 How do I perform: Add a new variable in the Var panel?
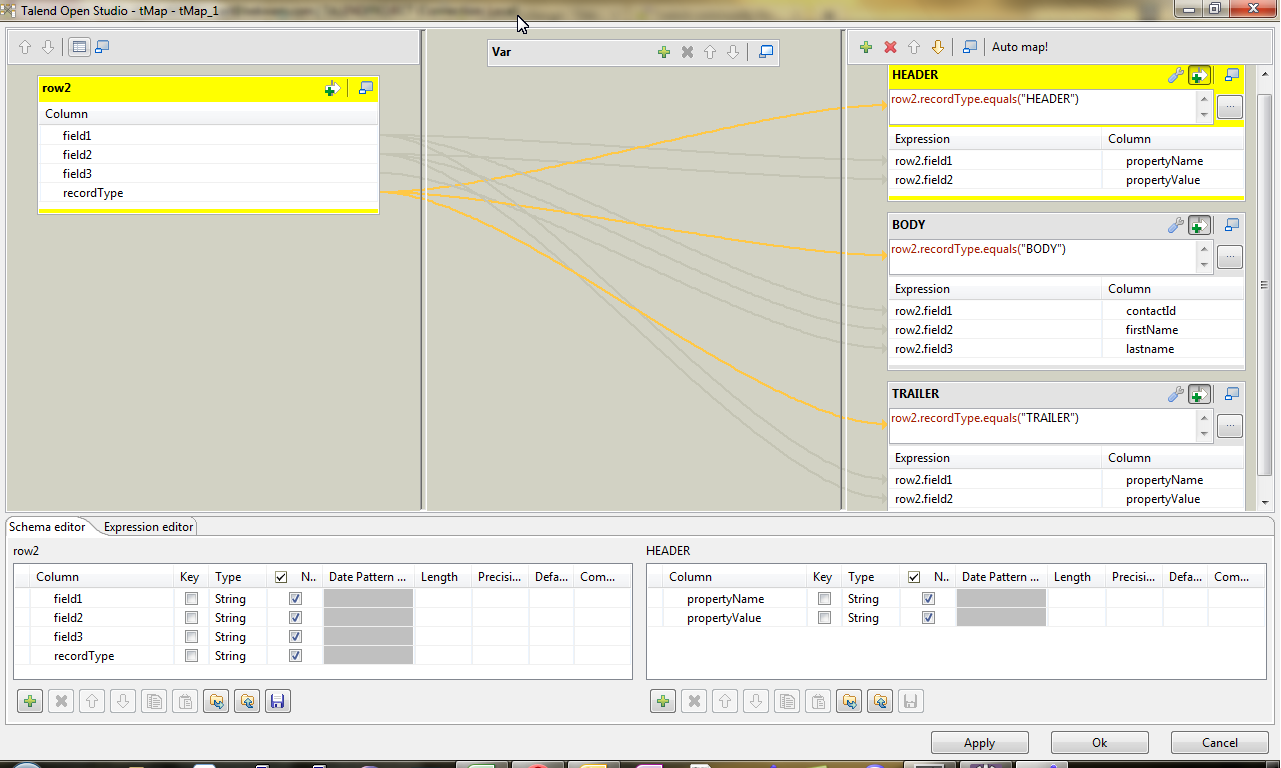(664, 51)
